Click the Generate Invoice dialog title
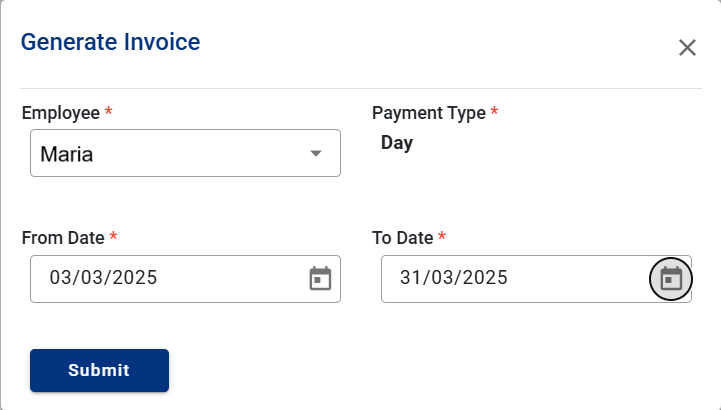This screenshot has width=721, height=410. point(110,42)
